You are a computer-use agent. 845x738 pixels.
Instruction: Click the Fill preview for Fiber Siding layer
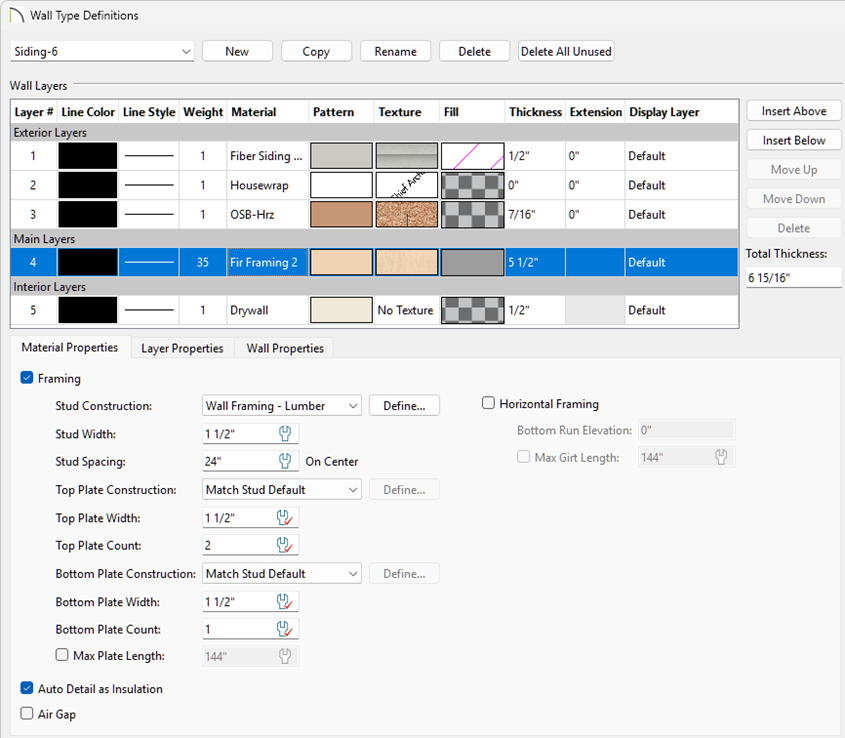tap(472, 156)
